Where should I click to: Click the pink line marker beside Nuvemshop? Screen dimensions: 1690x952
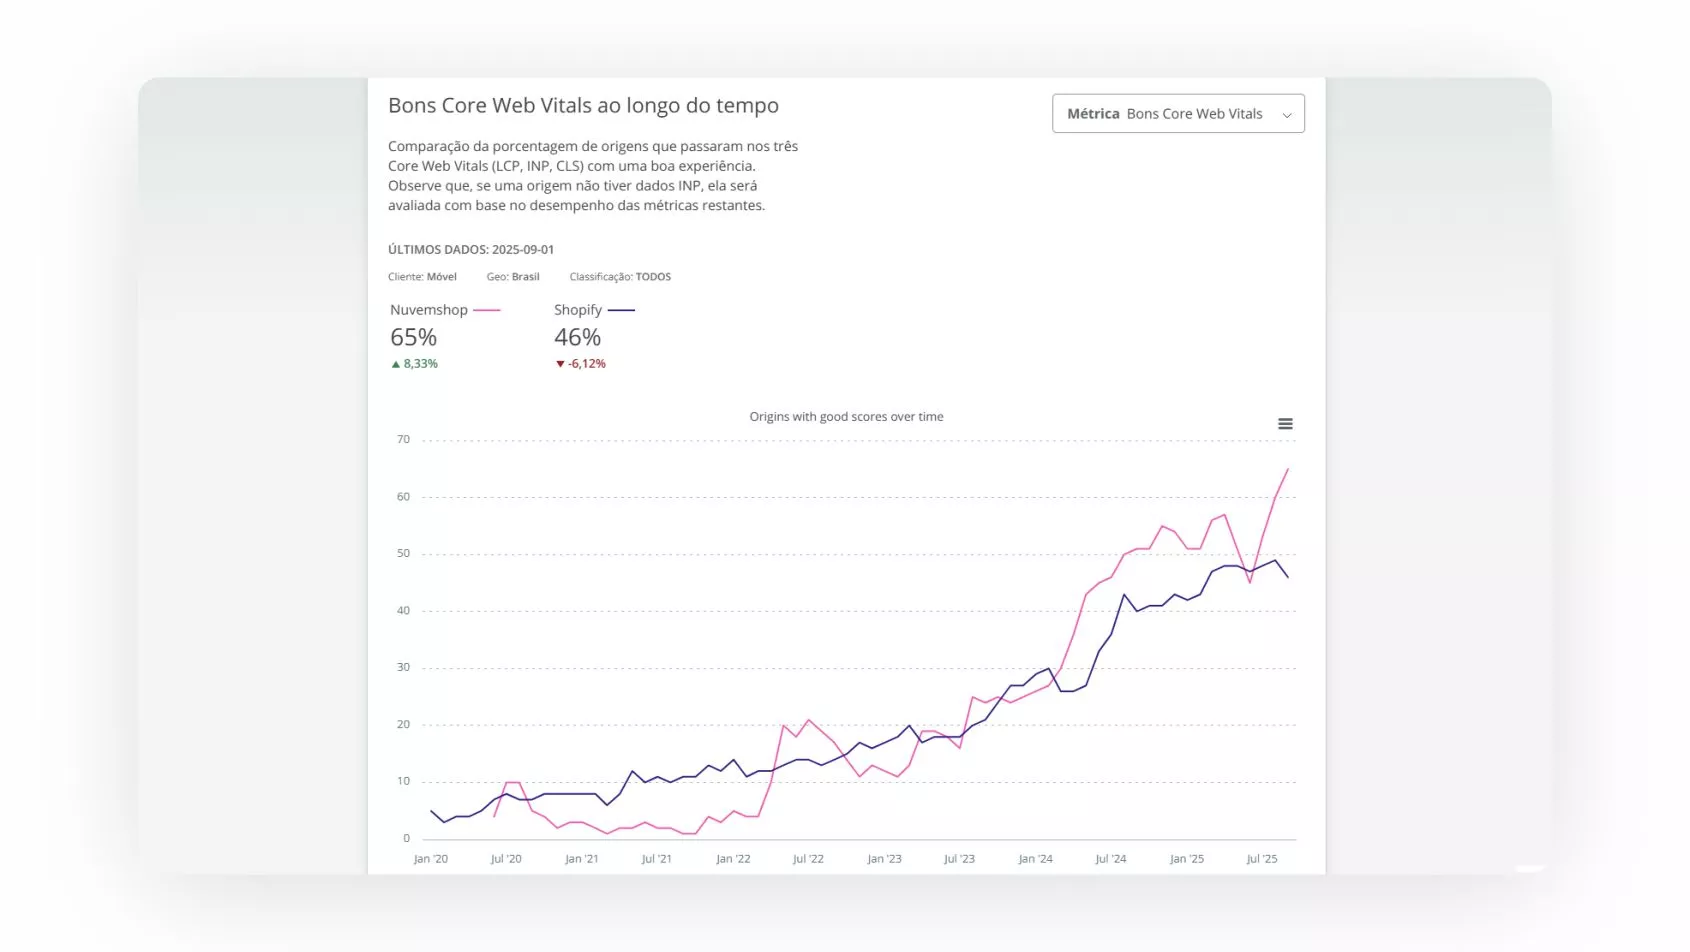(487, 310)
